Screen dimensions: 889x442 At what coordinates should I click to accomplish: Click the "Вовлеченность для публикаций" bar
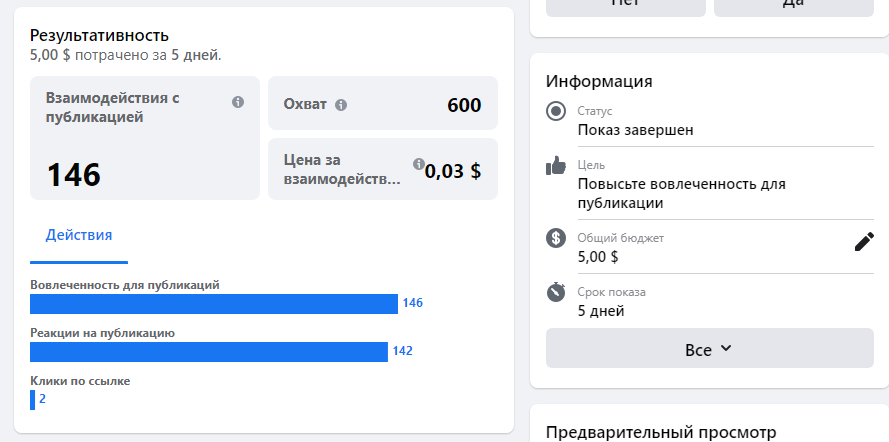213,304
